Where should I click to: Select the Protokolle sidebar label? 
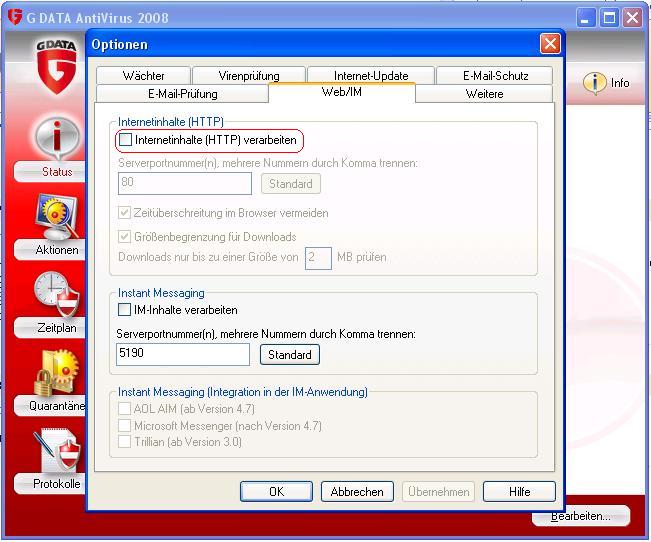(57, 484)
